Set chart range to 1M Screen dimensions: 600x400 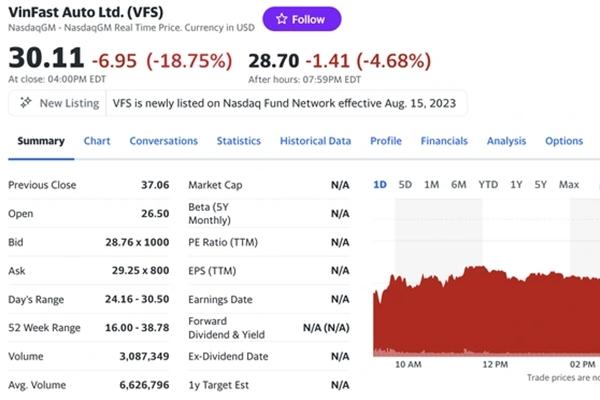(431, 185)
